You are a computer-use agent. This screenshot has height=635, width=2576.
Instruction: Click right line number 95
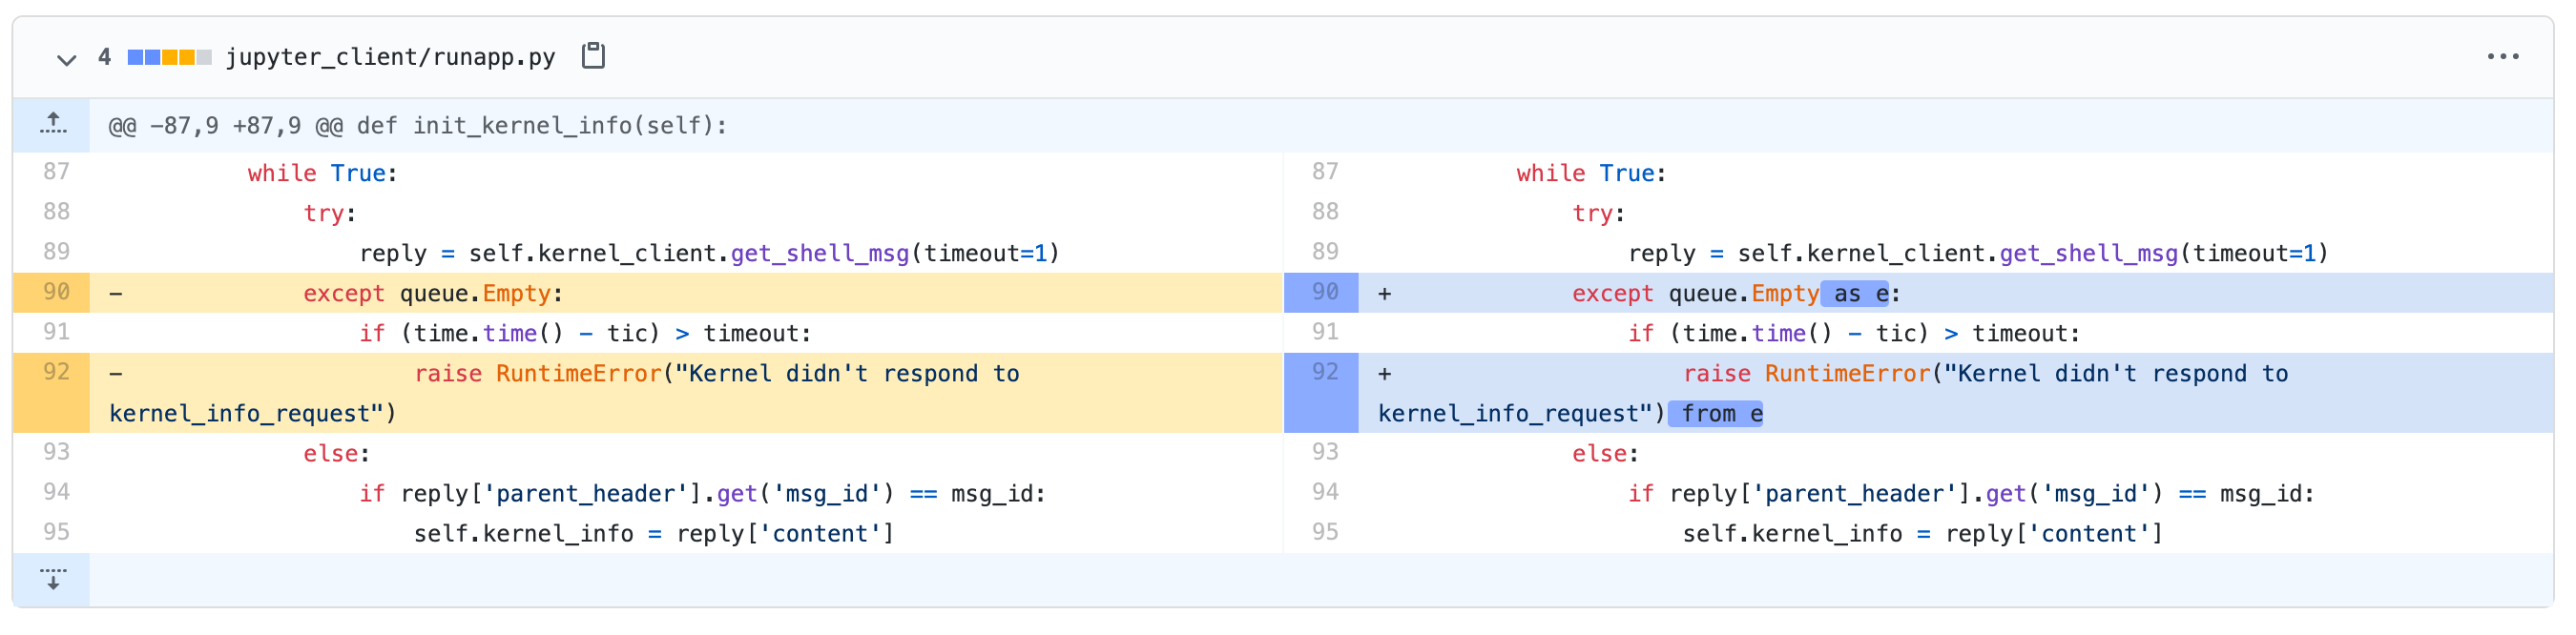(1325, 532)
